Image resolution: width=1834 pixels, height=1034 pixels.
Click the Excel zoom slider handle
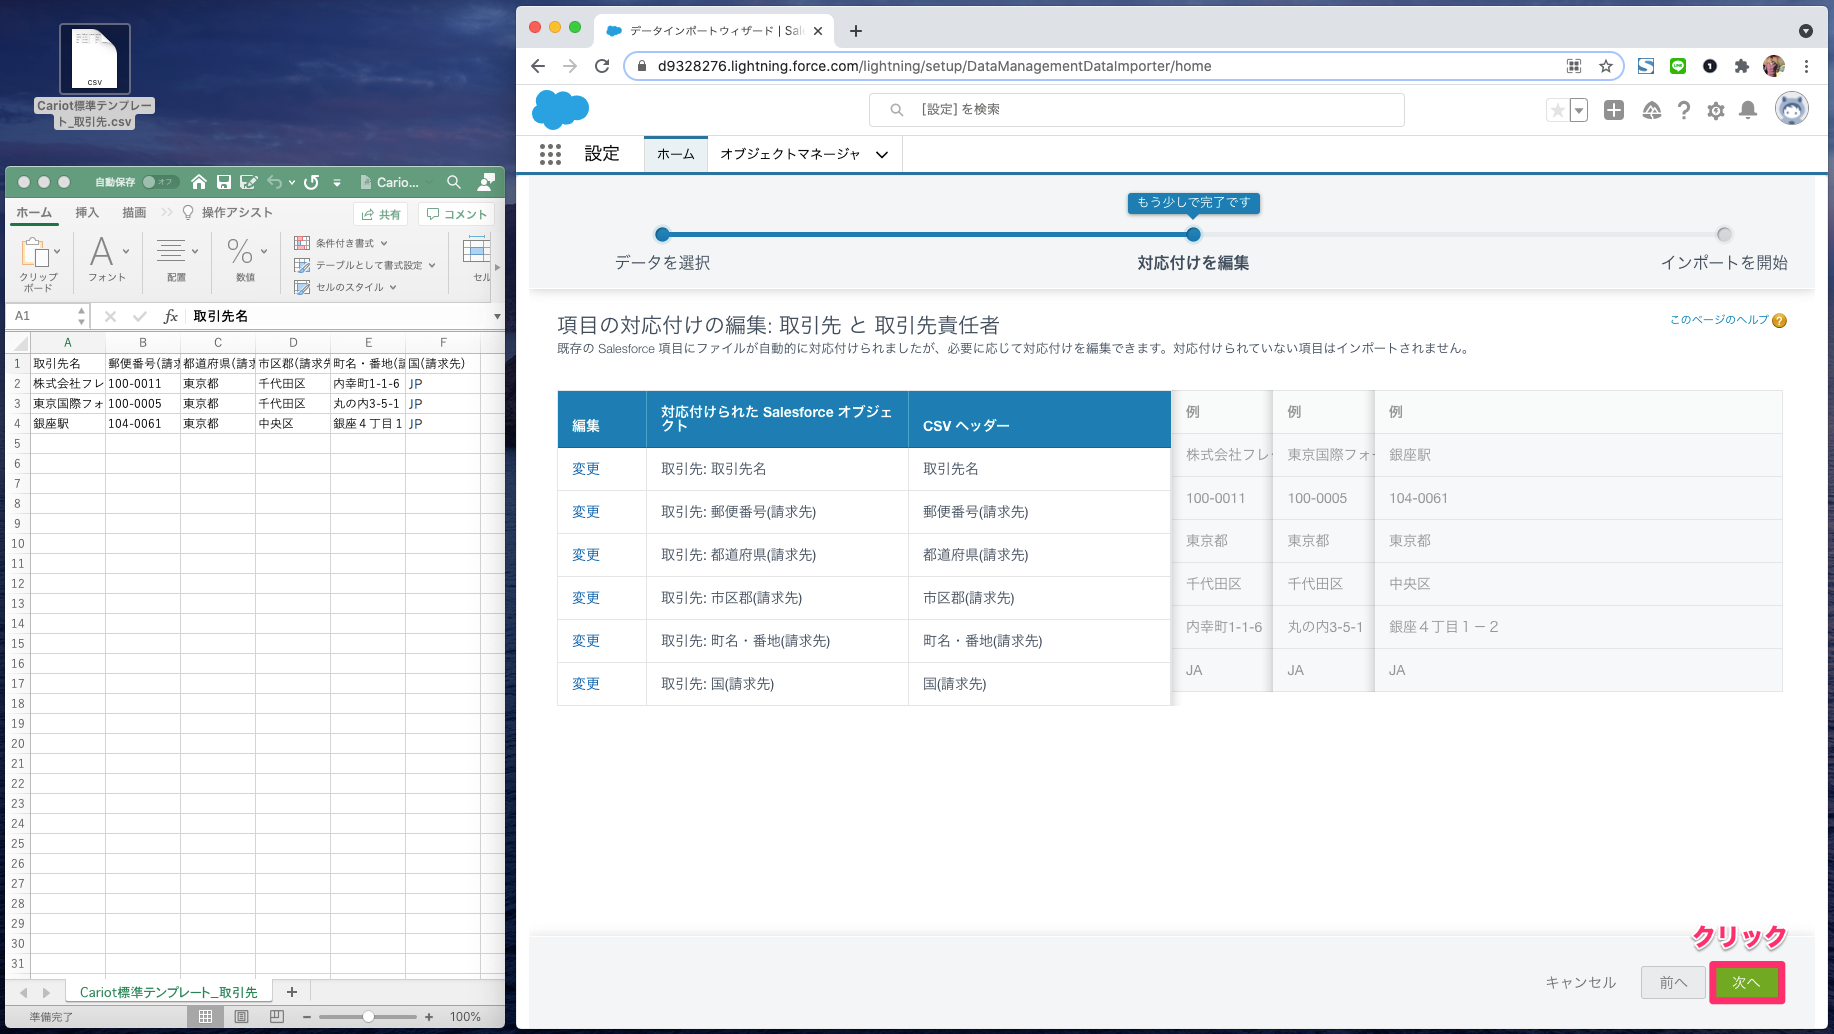[x=368, y=1017]
